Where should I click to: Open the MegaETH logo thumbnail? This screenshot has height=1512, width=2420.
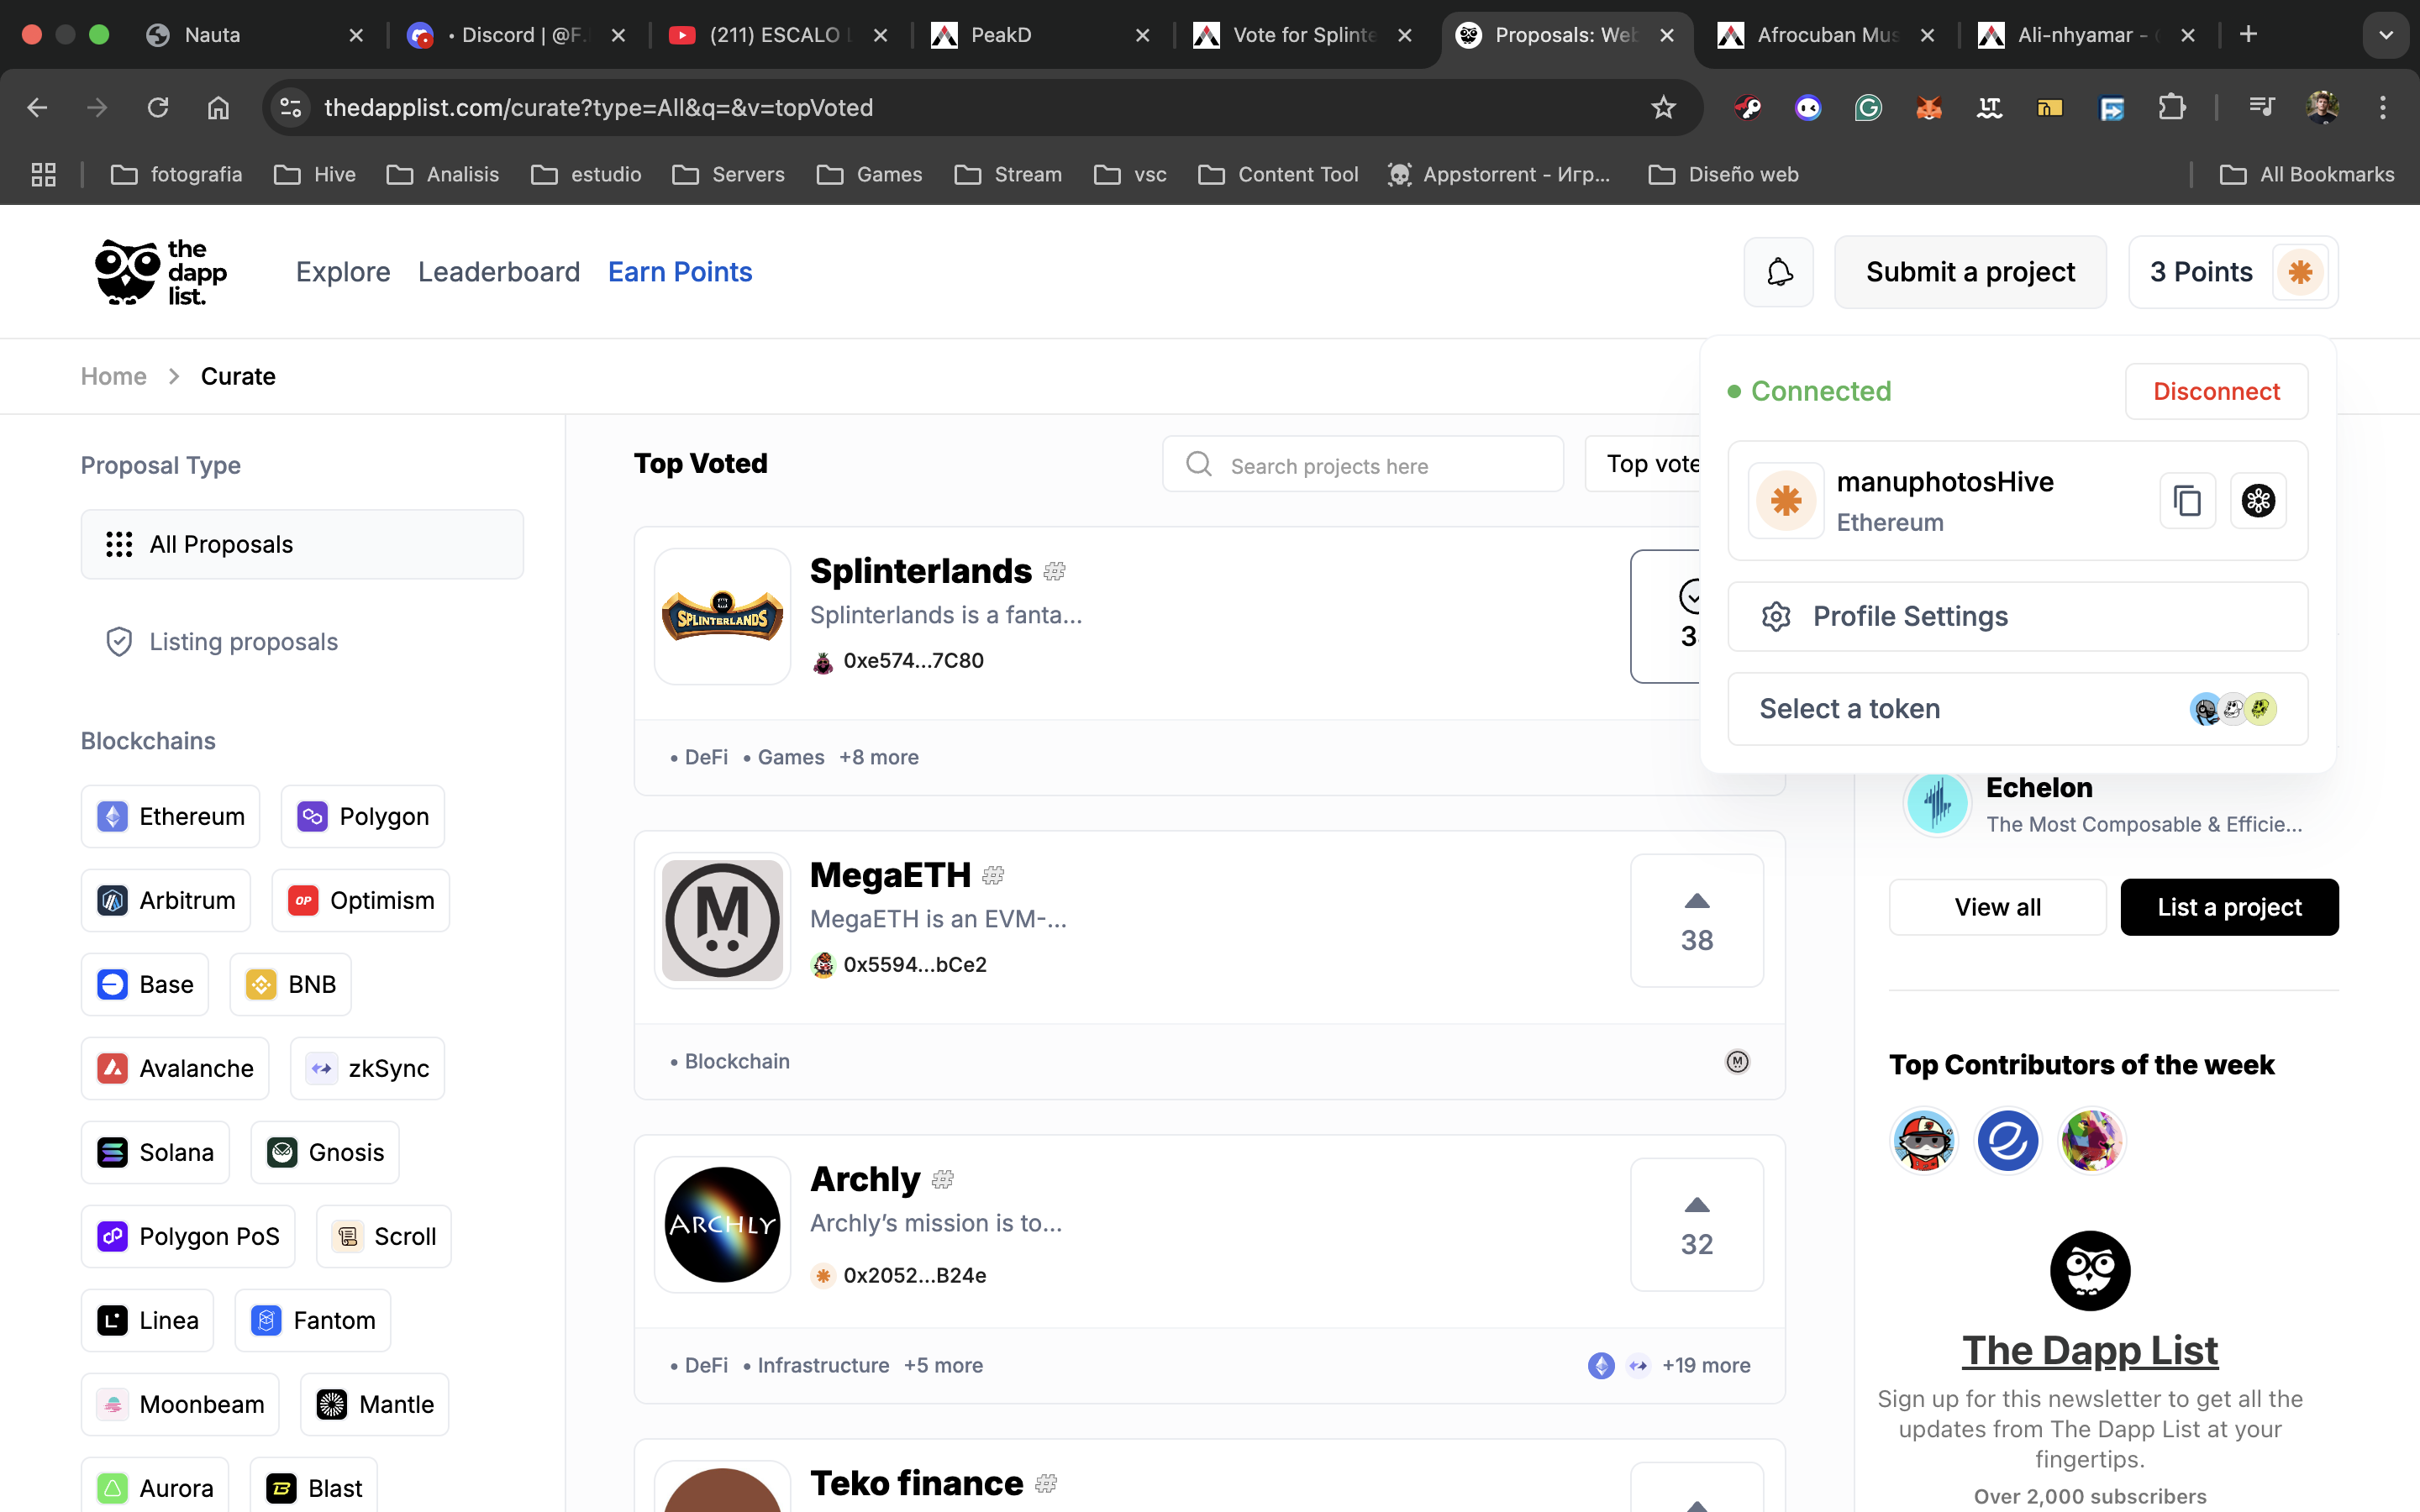[x=722, y=920]
